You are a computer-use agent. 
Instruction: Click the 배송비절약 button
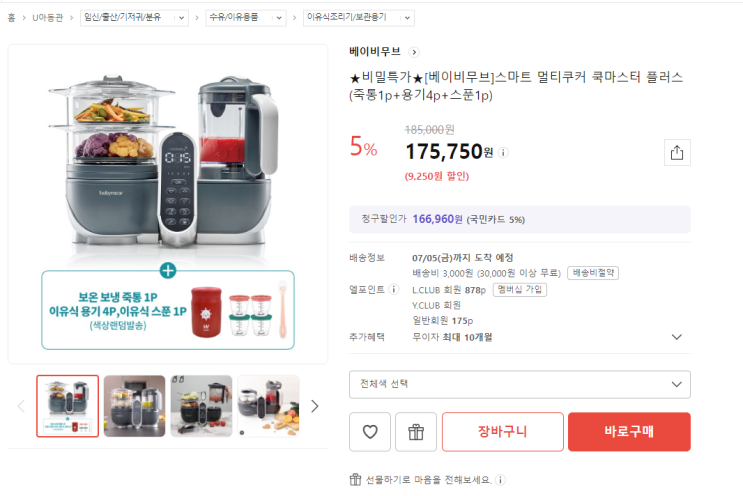click(594, 273)
